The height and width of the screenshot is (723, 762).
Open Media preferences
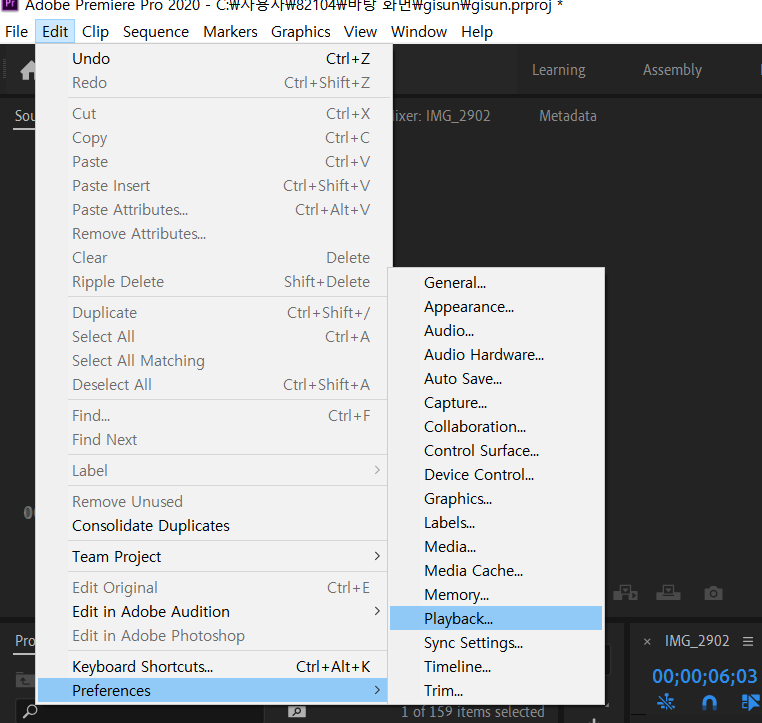[496, 547]
